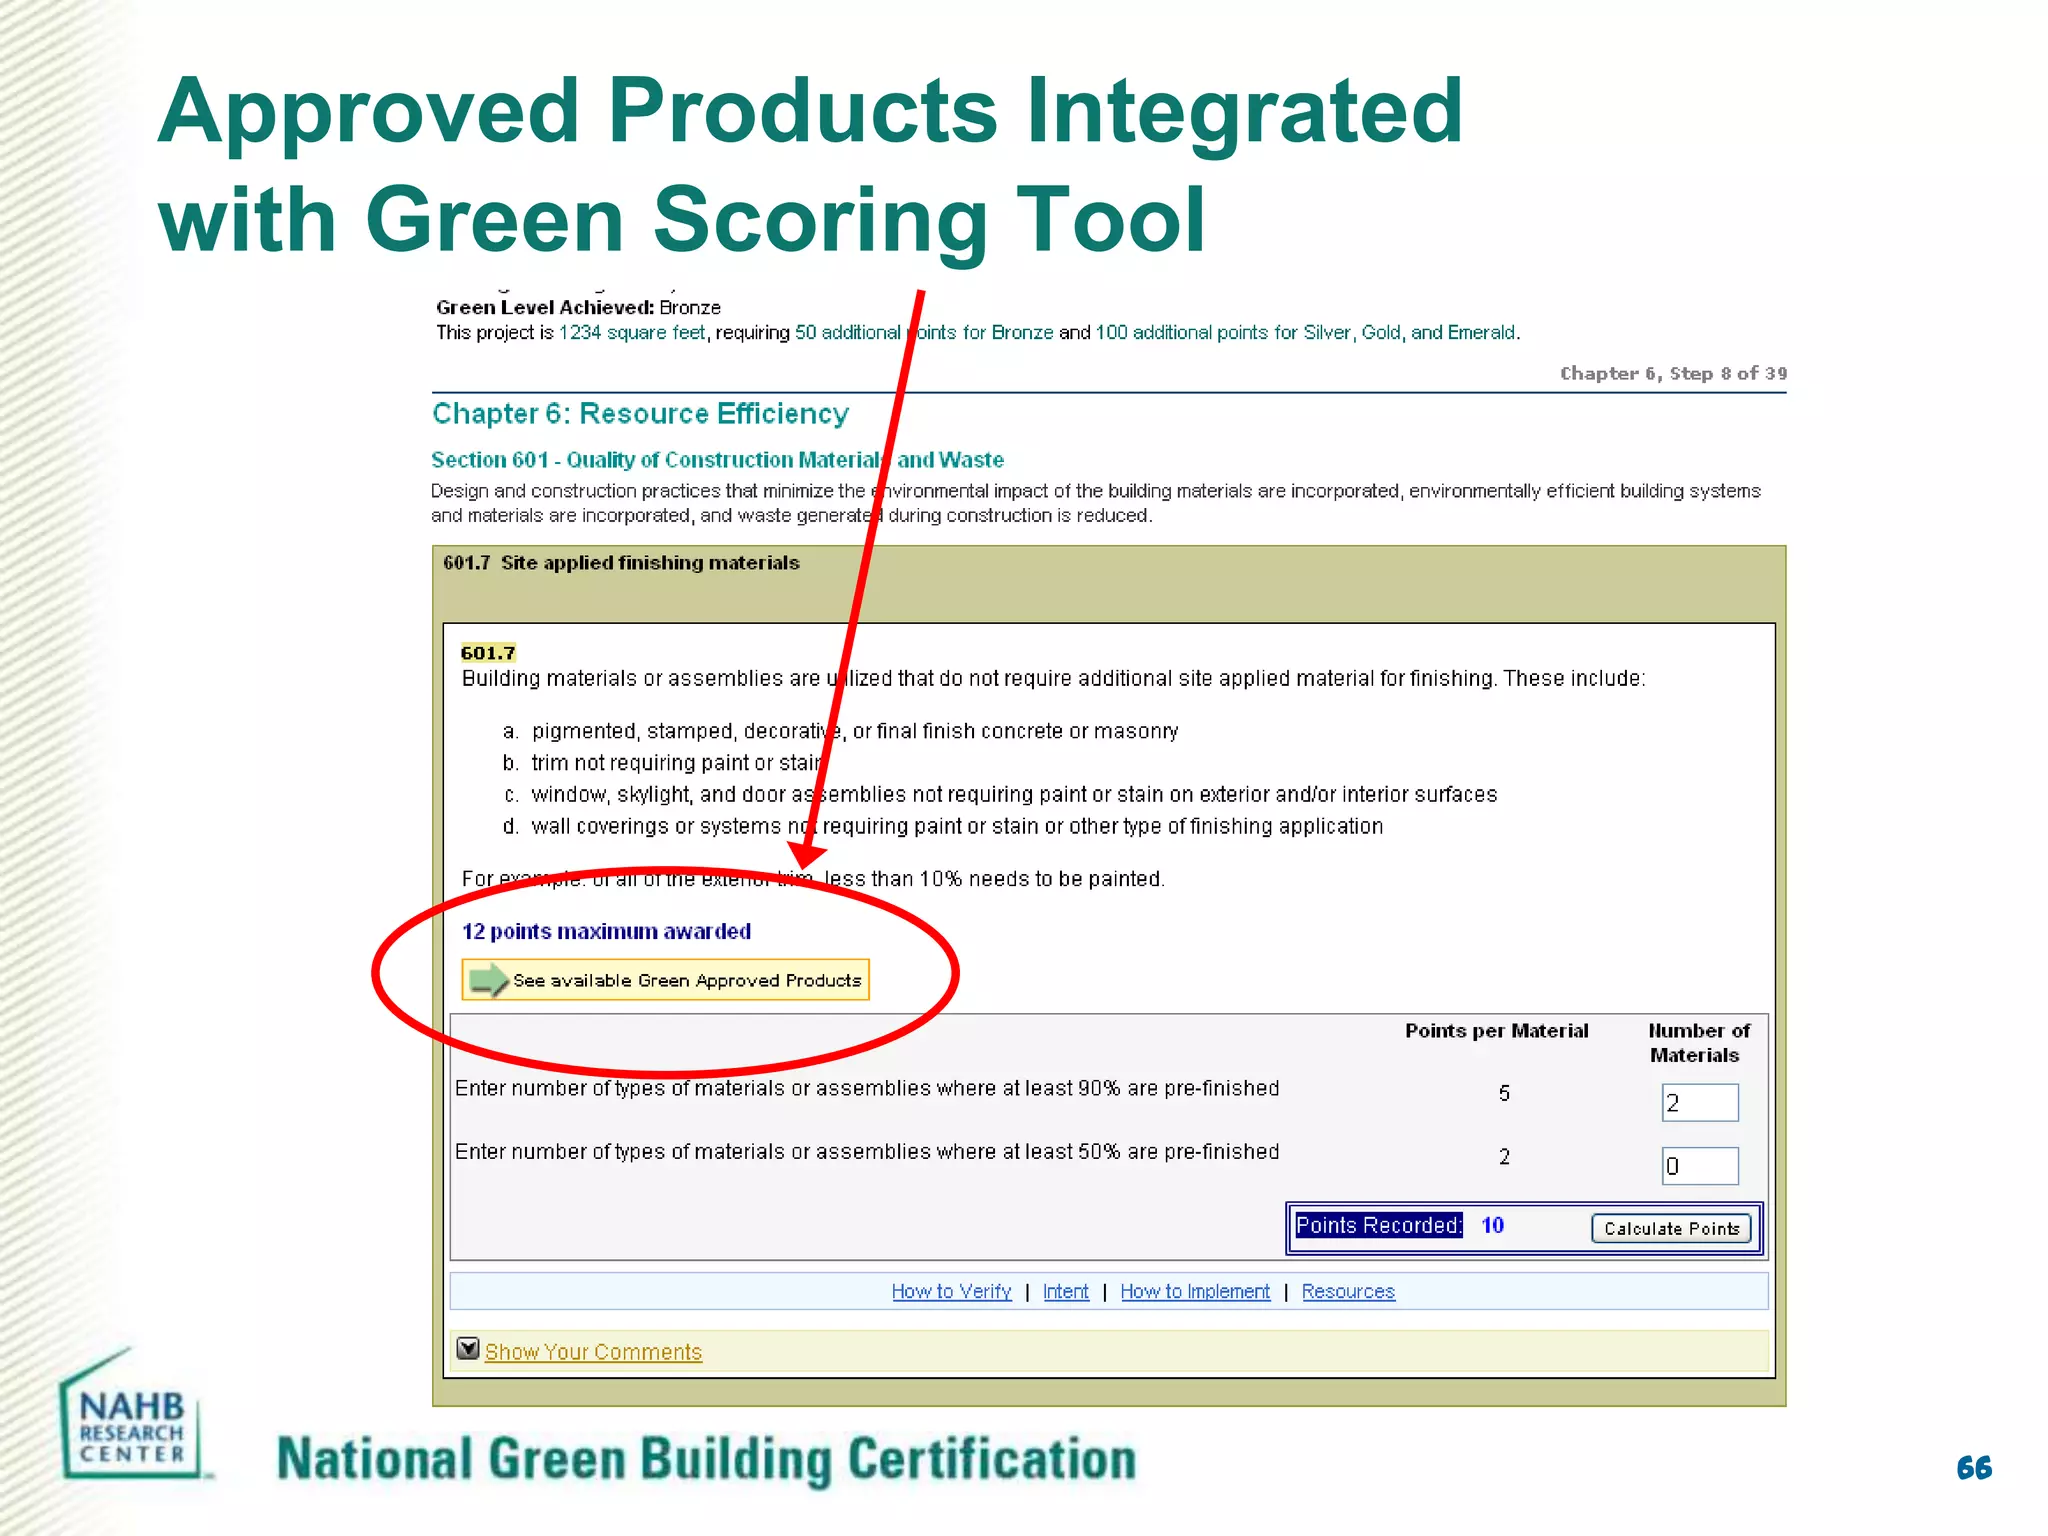
Task: Click the Calculate Points button
Action: point(1671,1228)
